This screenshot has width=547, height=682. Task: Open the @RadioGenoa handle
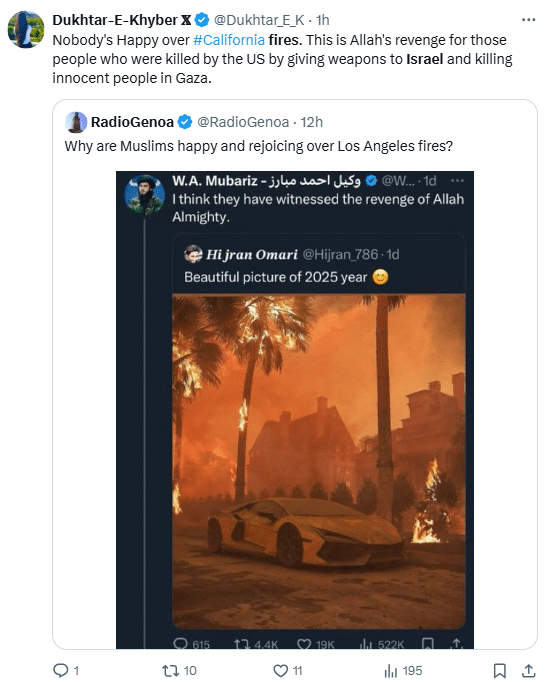point(243,122)
